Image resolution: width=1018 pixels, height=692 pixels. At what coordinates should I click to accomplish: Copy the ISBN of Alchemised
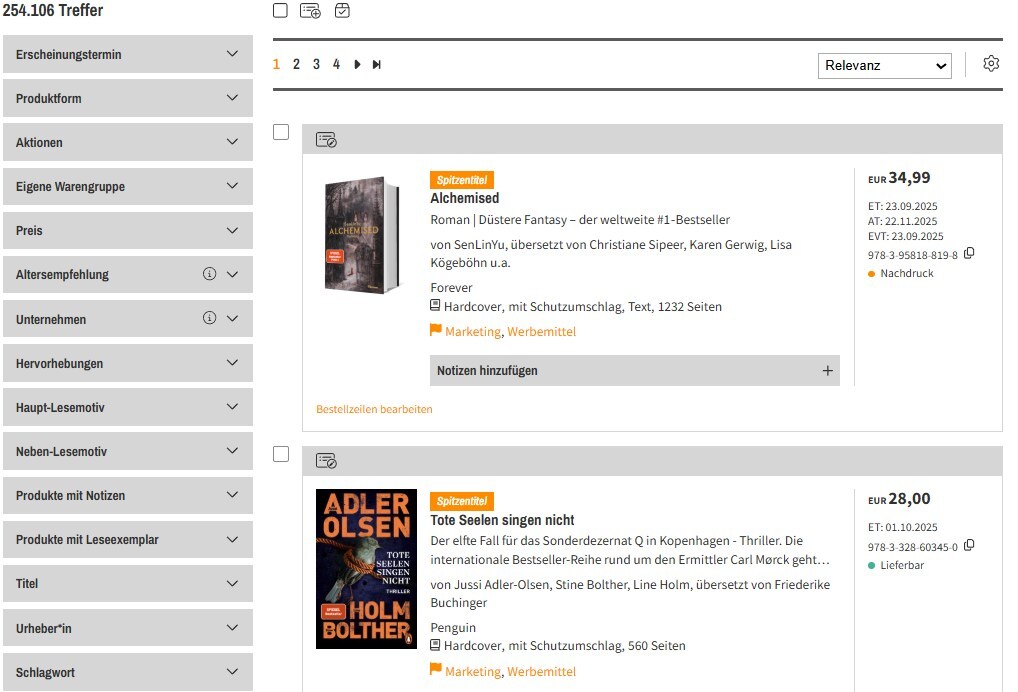click(x=969, y=254)
